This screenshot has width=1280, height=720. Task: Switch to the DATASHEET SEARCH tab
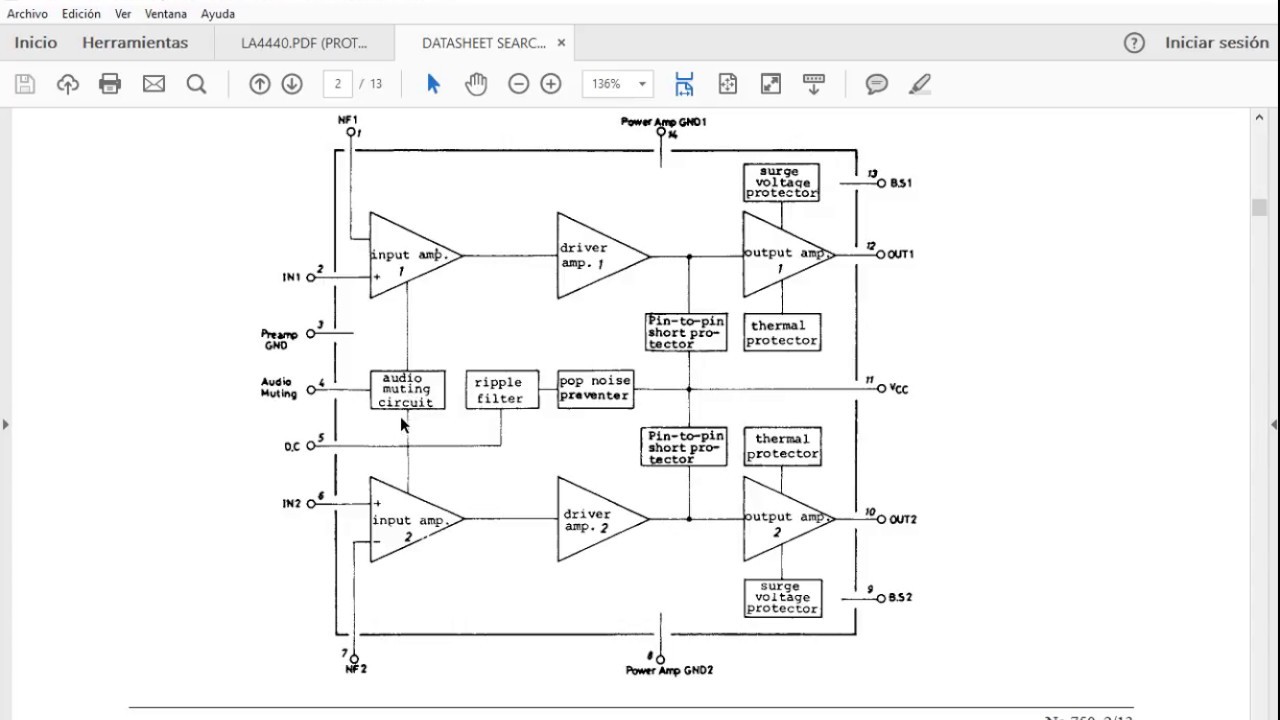coord(484,43)
